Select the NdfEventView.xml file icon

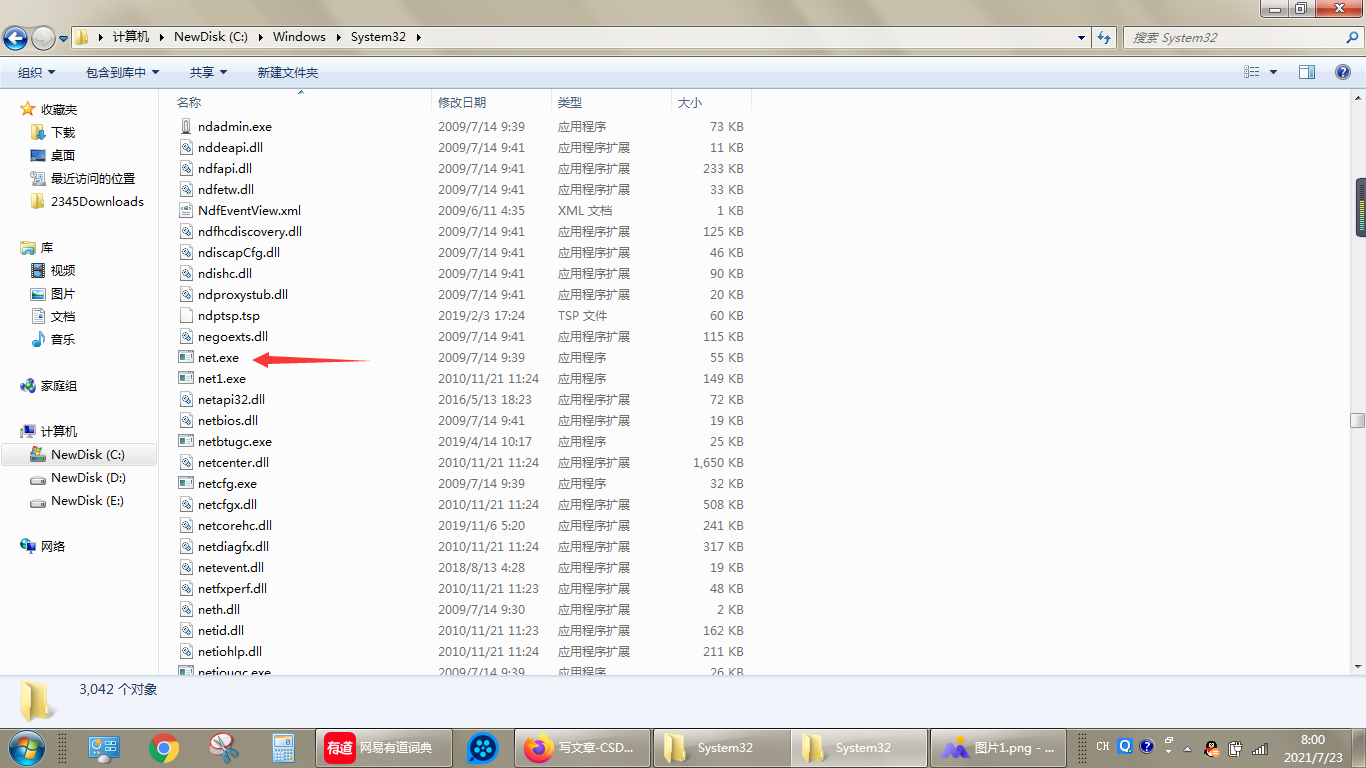186,211
